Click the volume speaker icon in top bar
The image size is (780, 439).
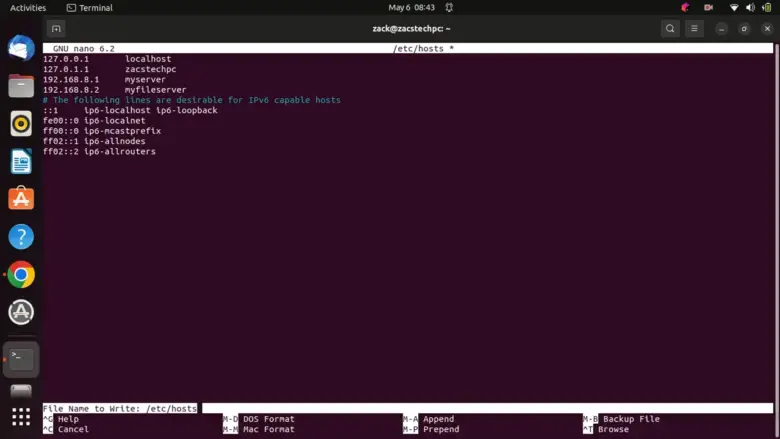[750, 8]
